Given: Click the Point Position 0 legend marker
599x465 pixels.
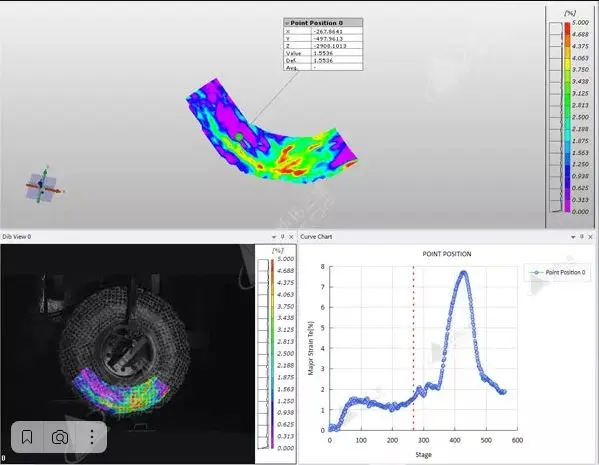Looking at the screenshot, I should coord(536,272).
